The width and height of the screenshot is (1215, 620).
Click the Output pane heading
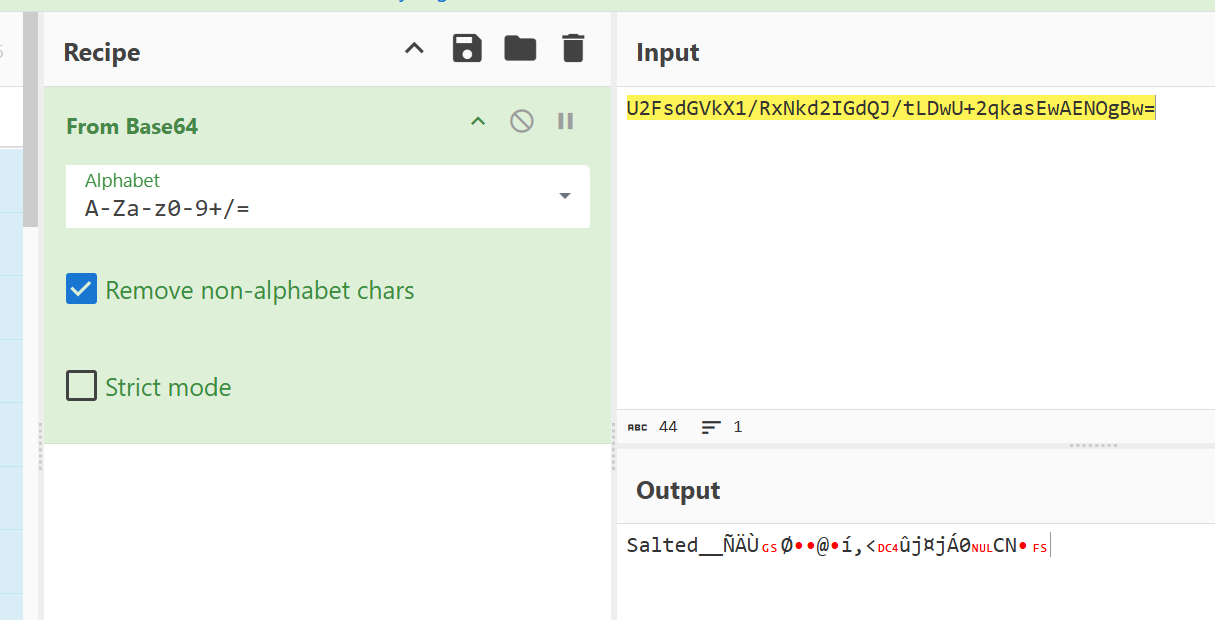coord(678,490)
